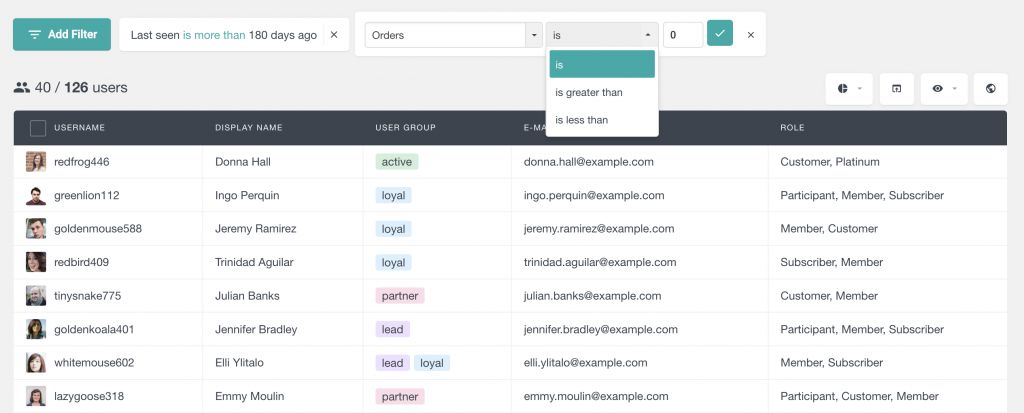The width and height of the screenshot is (1024, 413).
Task: Click avatar of goldenkoala401
Action: coord(36,329)
